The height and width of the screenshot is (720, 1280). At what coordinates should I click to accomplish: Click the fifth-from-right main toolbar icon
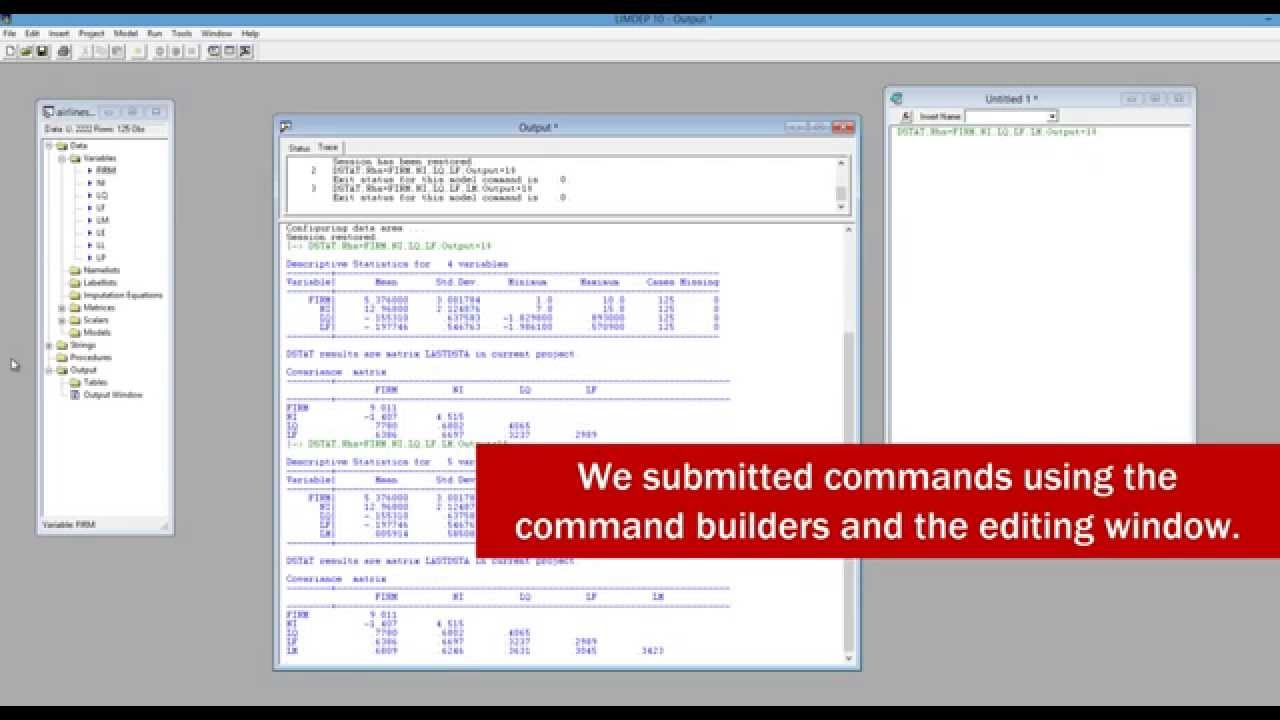pos(176,51)
